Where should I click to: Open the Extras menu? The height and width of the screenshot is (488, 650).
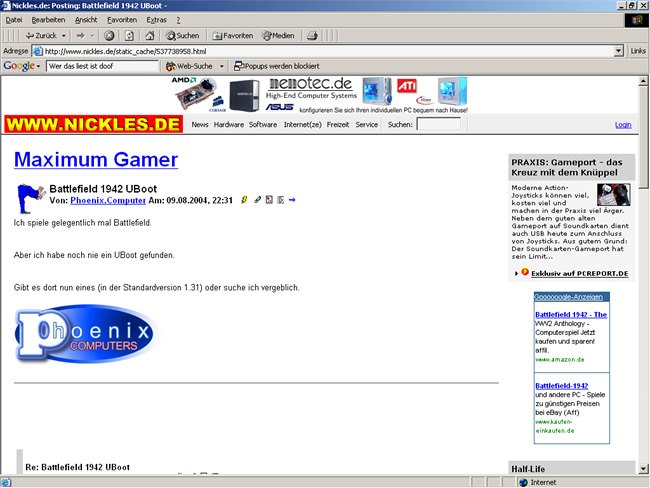pos(156,20)
